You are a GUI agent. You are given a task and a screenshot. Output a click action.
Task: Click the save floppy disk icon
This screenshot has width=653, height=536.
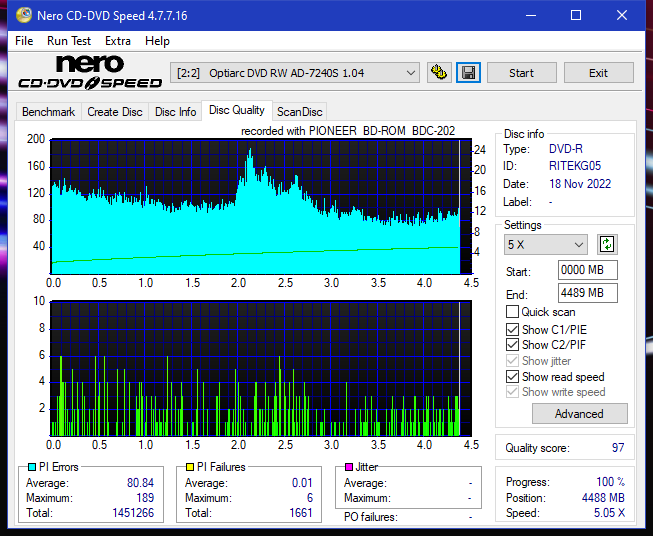468,73
